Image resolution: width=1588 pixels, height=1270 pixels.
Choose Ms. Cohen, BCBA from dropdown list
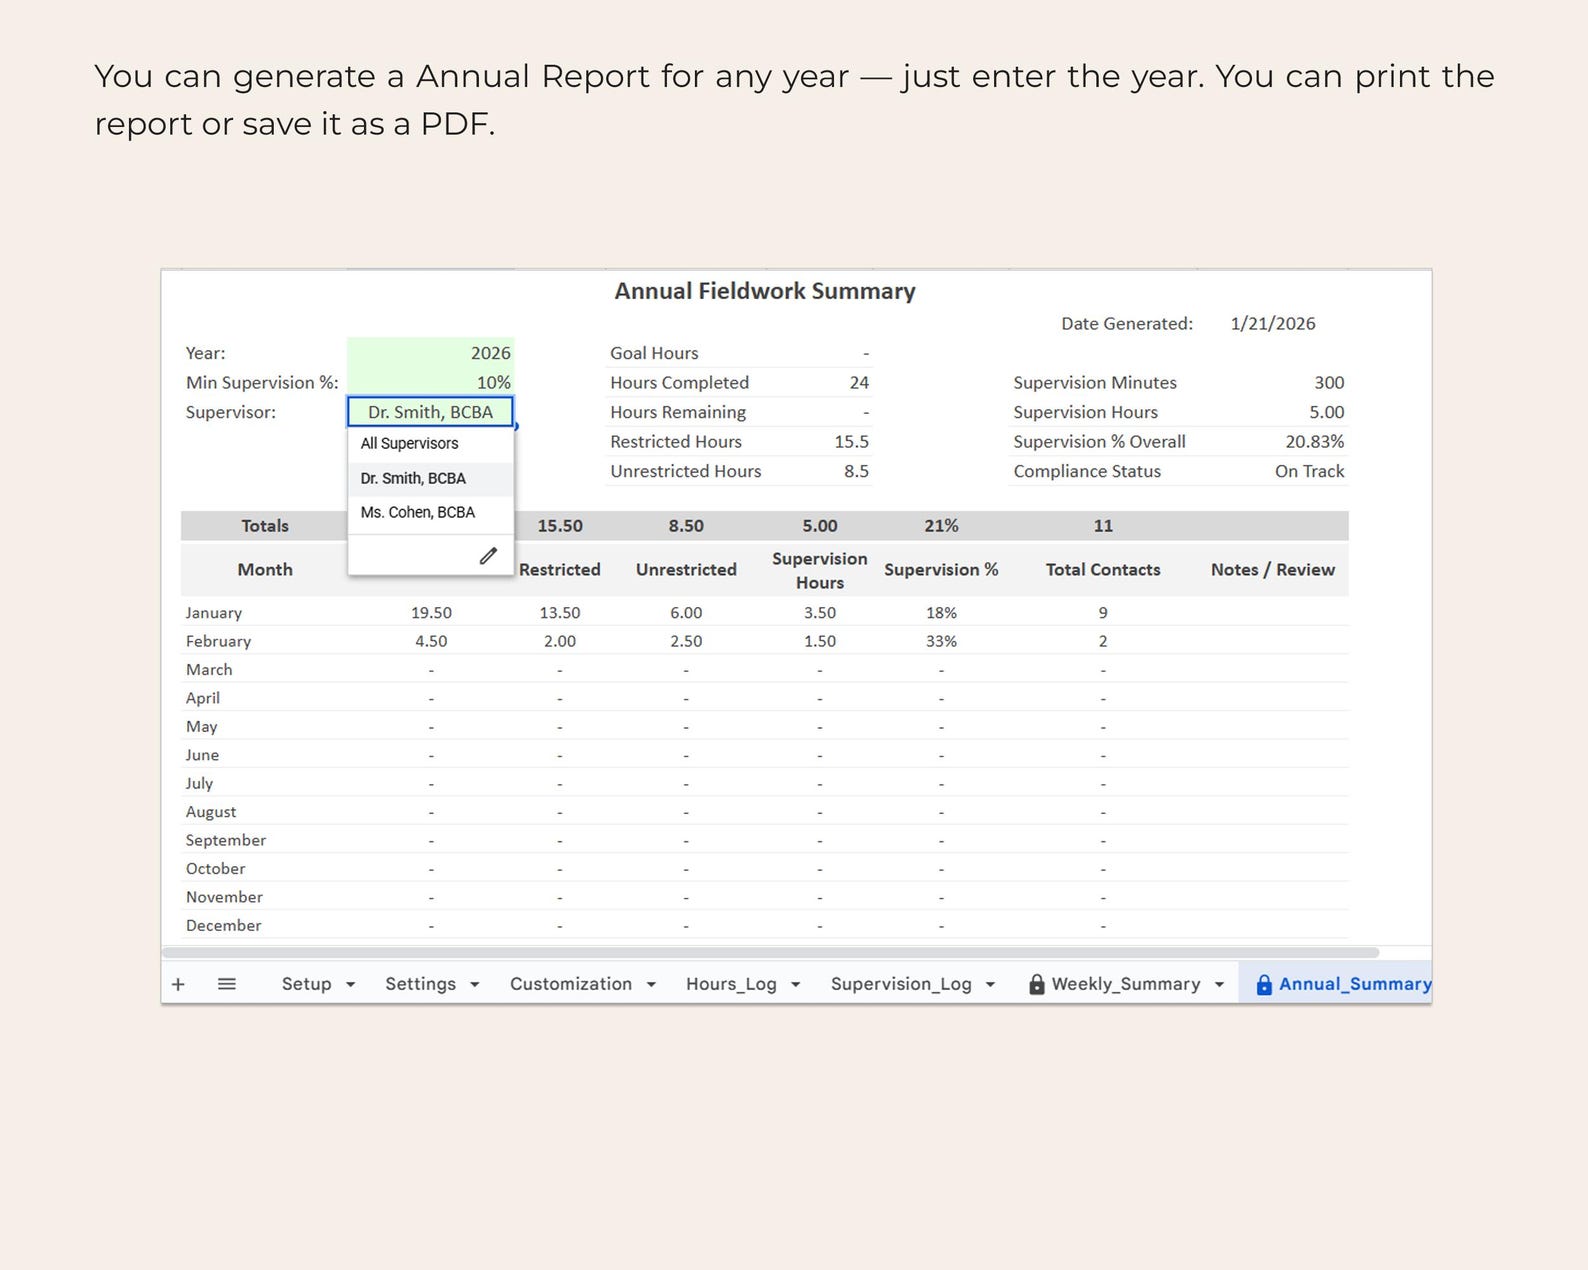431,512
